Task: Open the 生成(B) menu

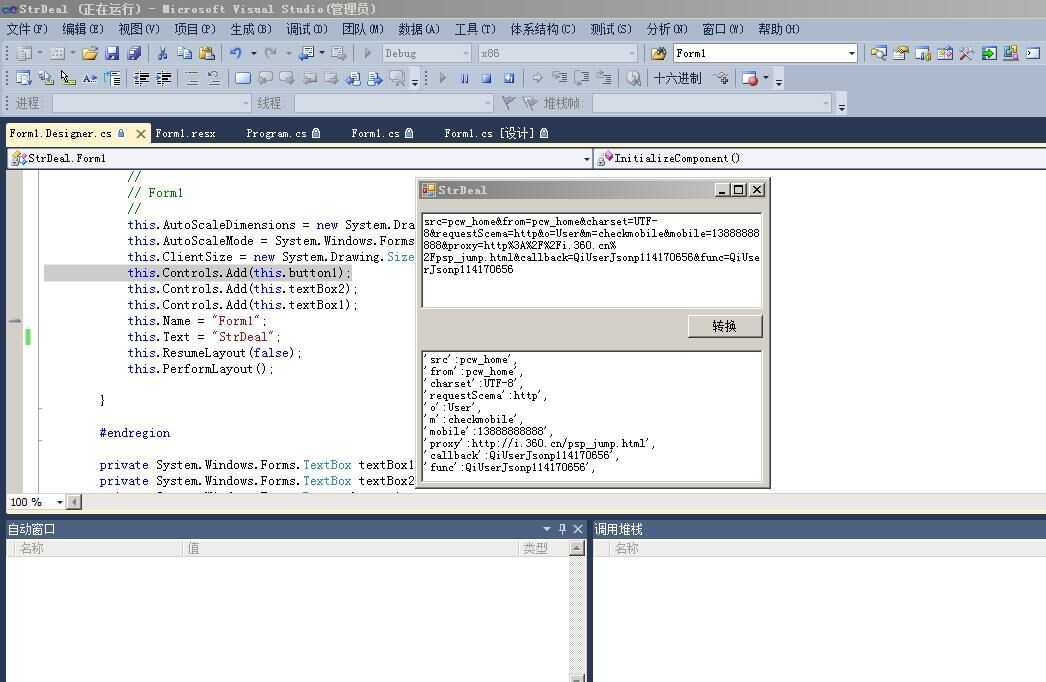Action: coord(251,29)
